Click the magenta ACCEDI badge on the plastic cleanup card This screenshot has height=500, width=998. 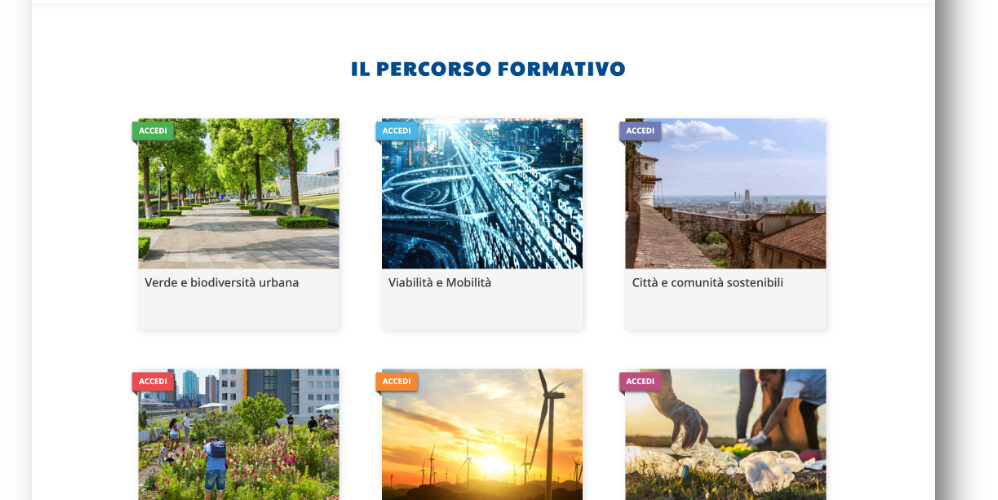(x=640, y=382)
